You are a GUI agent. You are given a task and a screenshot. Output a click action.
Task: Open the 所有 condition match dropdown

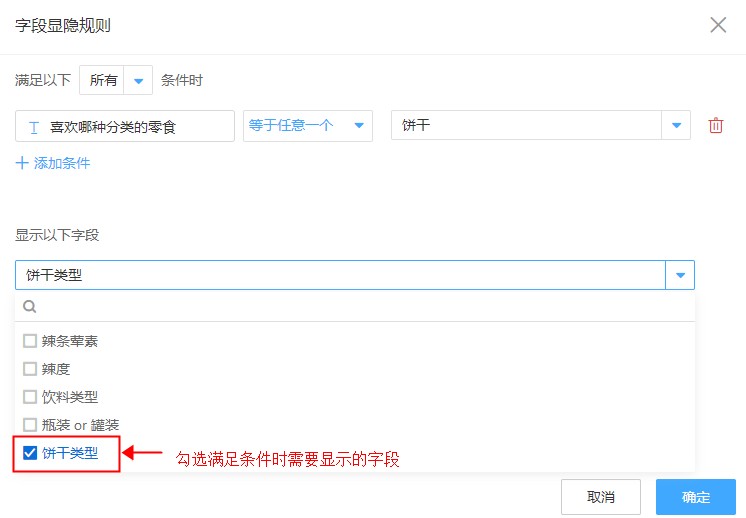(138, 80)
